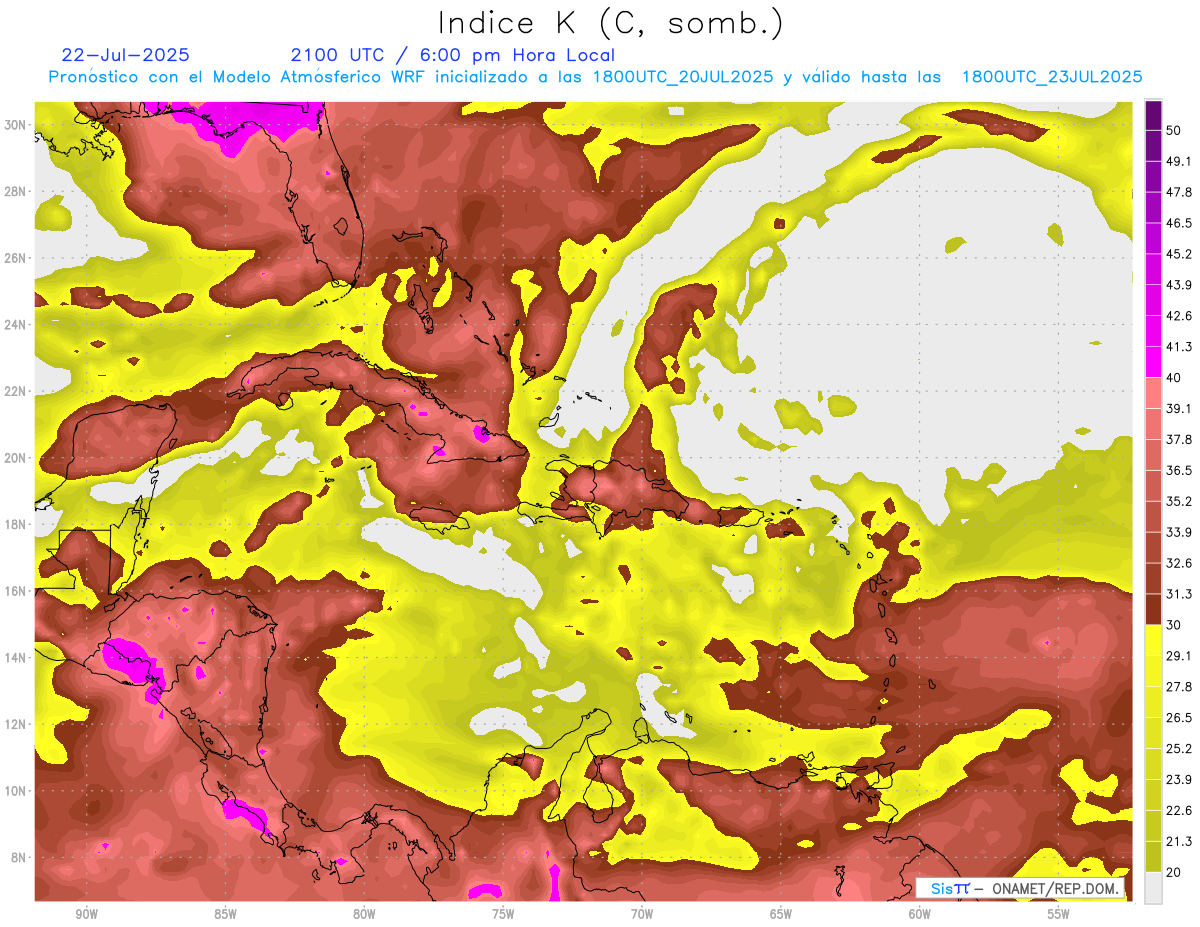1200x927 pixels.
Task: Click the '21.3' value on the color scale
Action: pos(1180,841)
